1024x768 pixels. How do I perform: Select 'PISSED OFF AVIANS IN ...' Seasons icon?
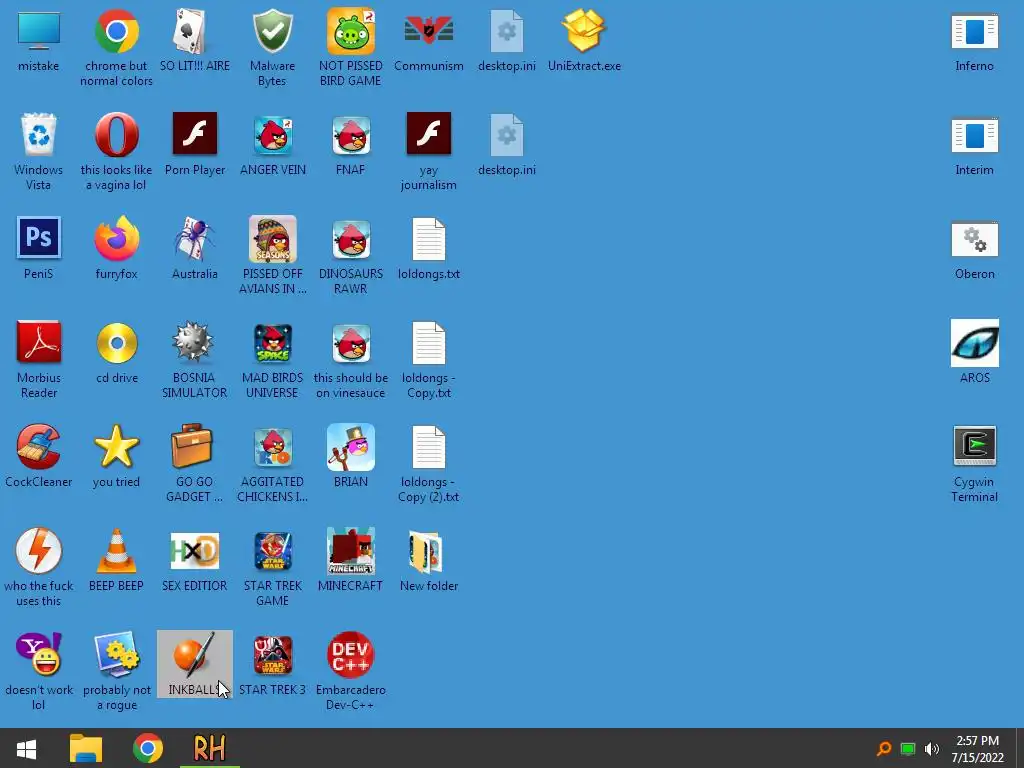pos(272,239)
